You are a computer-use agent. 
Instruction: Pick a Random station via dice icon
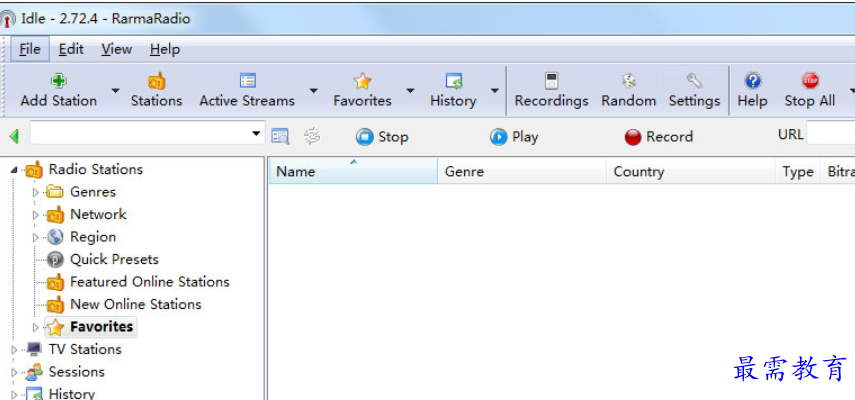pyautogui.click(x=629, y=81)
